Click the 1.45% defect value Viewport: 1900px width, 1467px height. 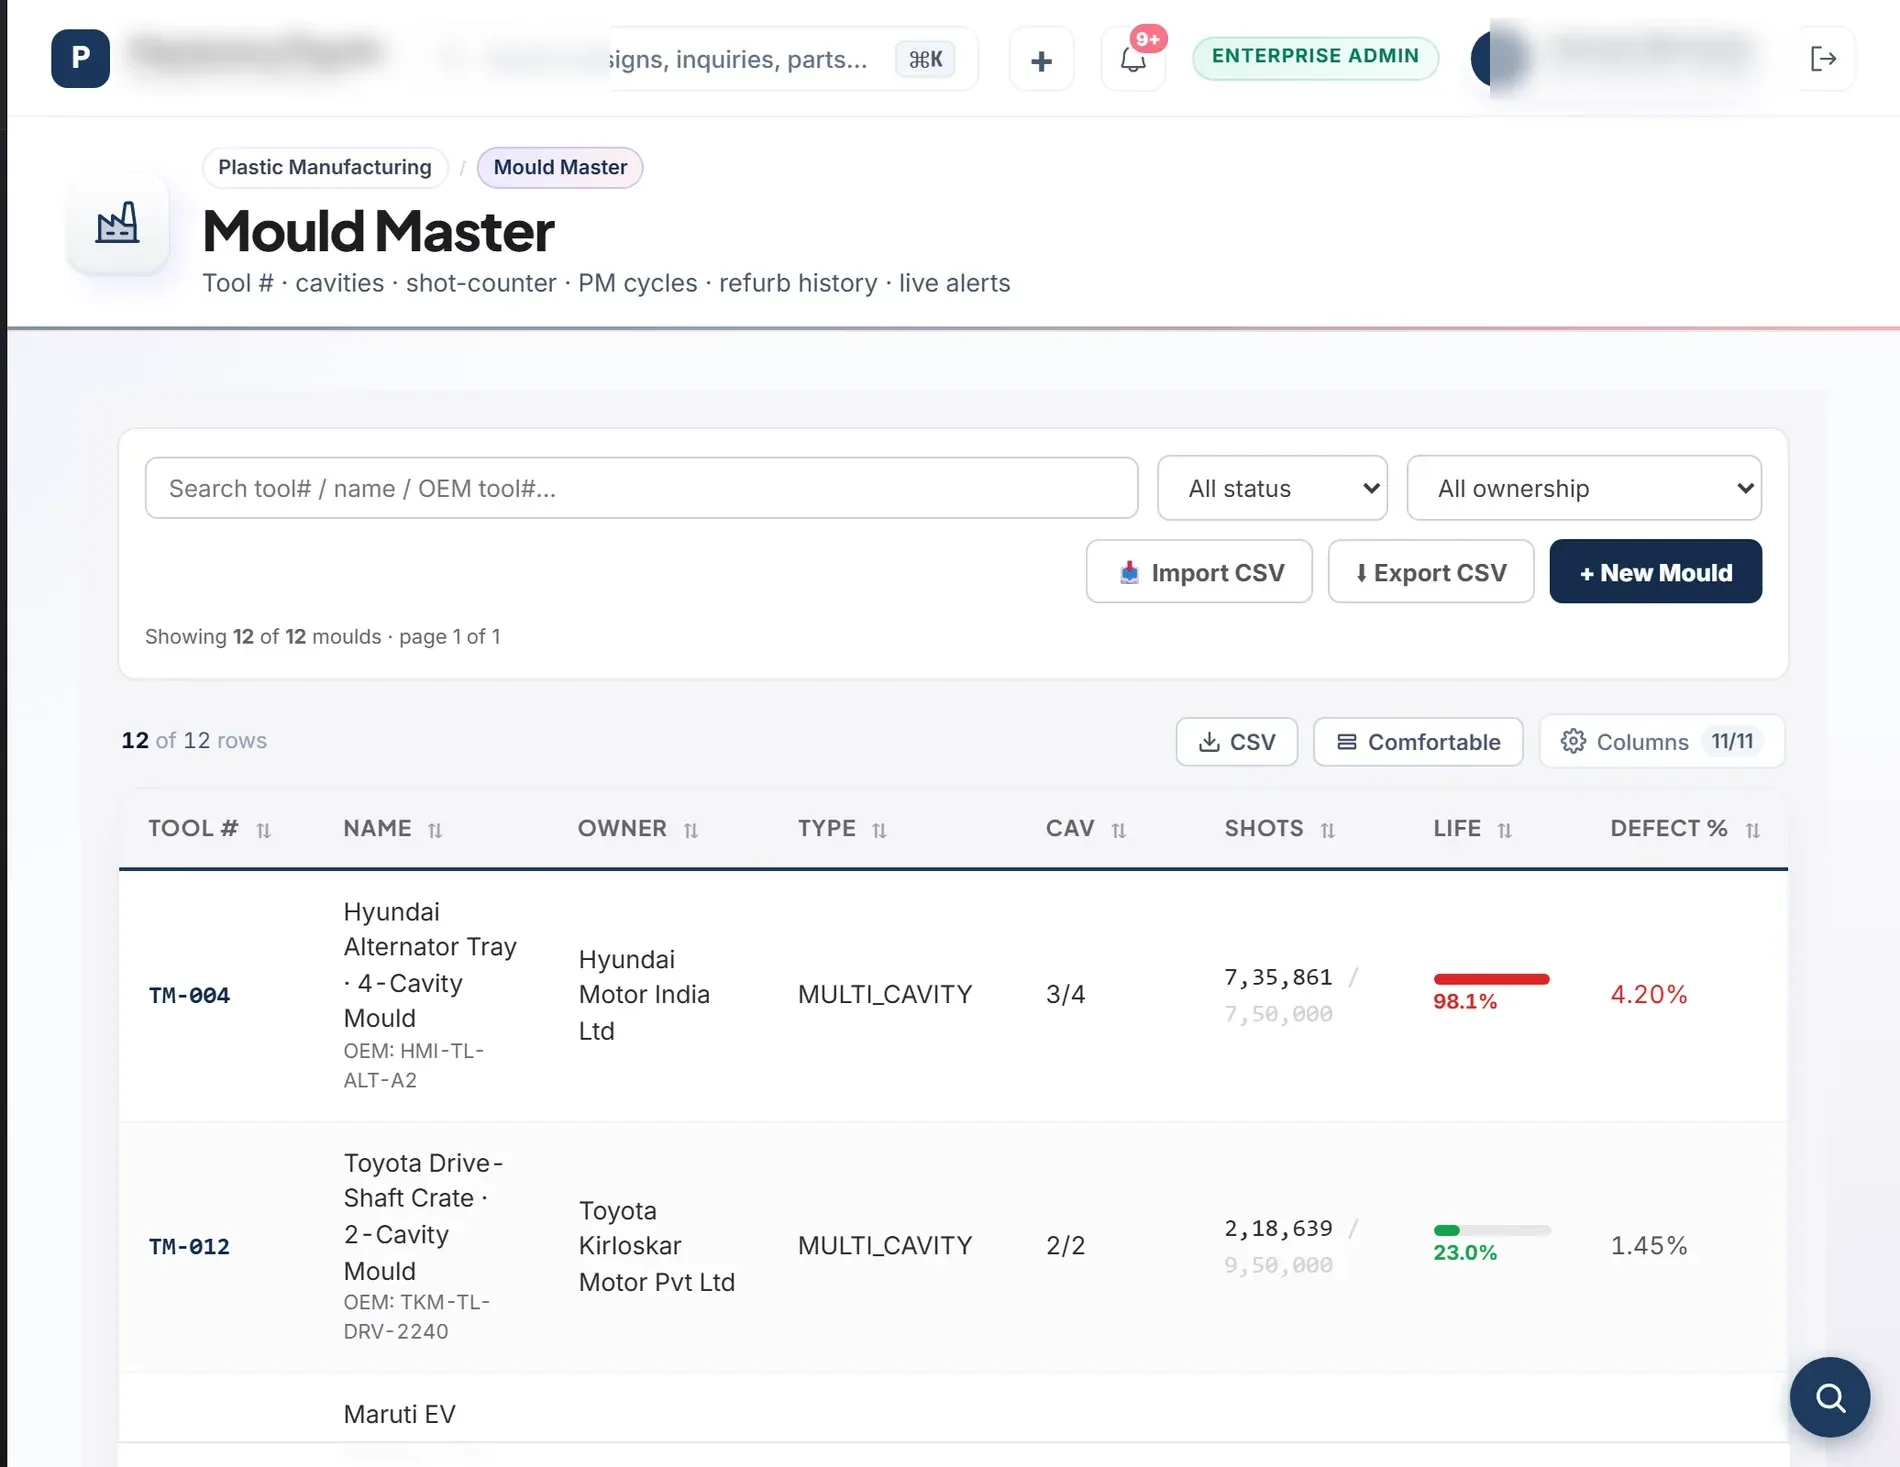[x=1648, y=1245]
